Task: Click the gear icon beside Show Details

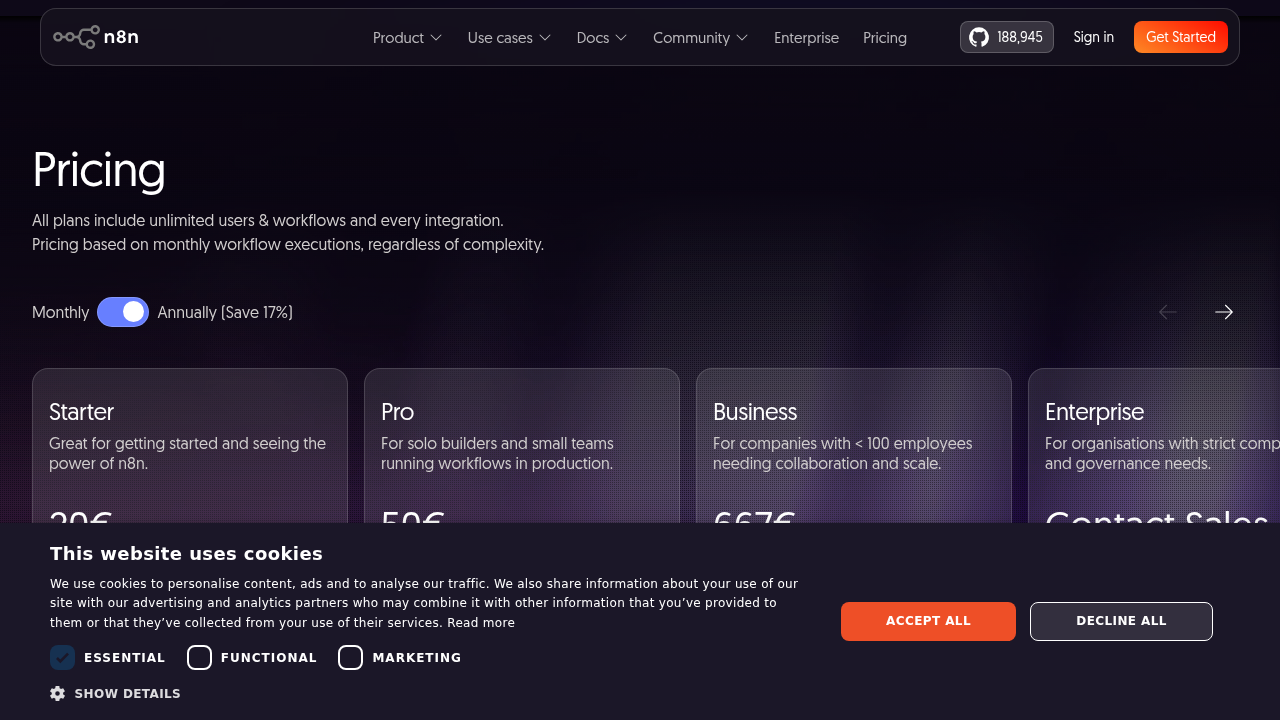Action: click(58, 693)
